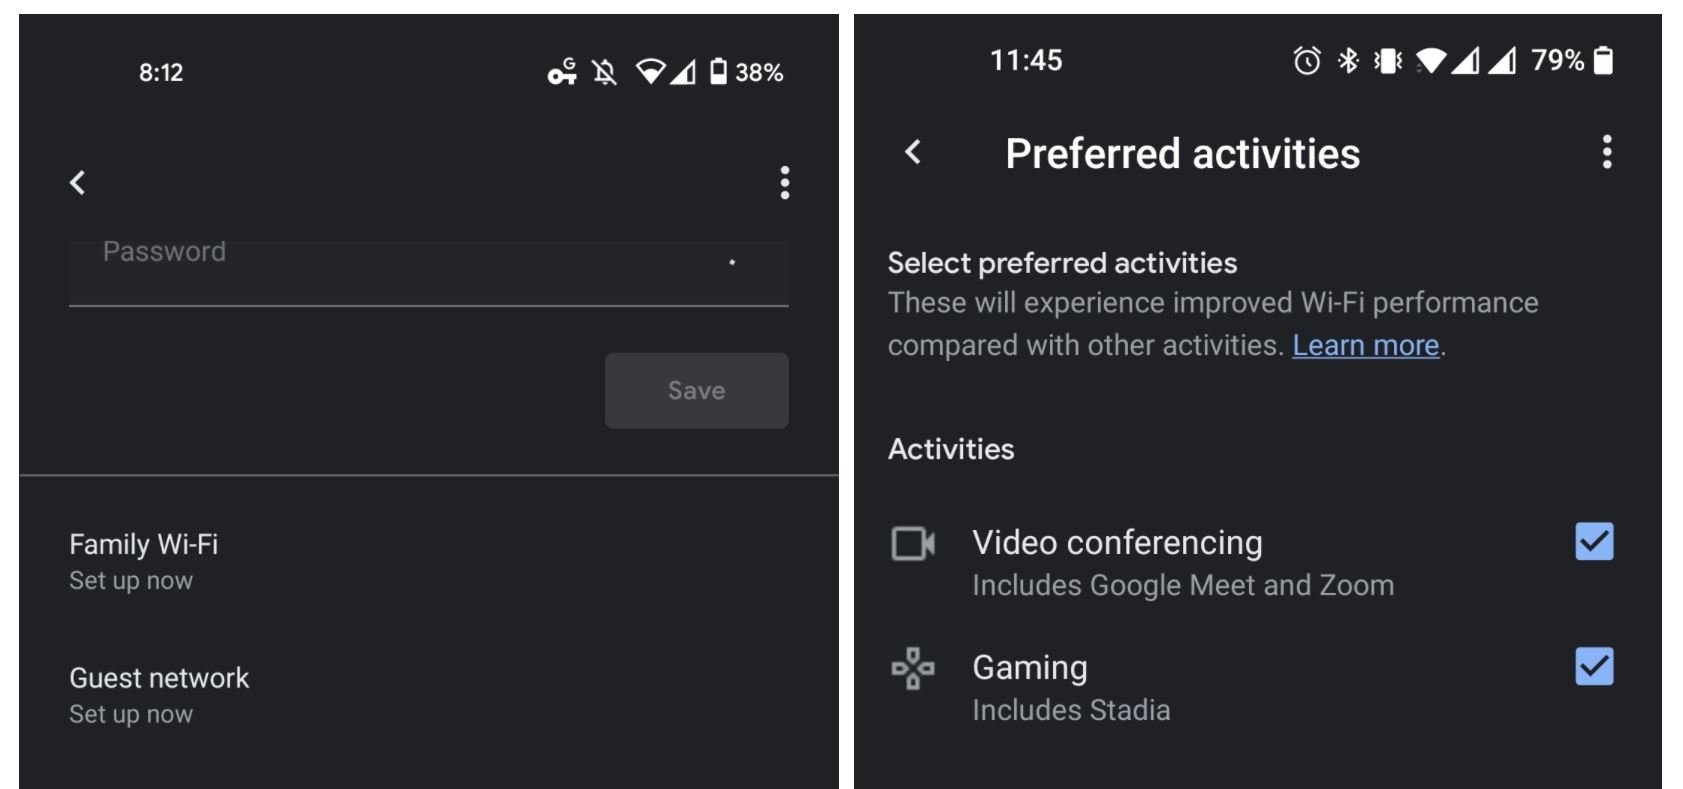Tap the gaming controller icon

point(912,668)
